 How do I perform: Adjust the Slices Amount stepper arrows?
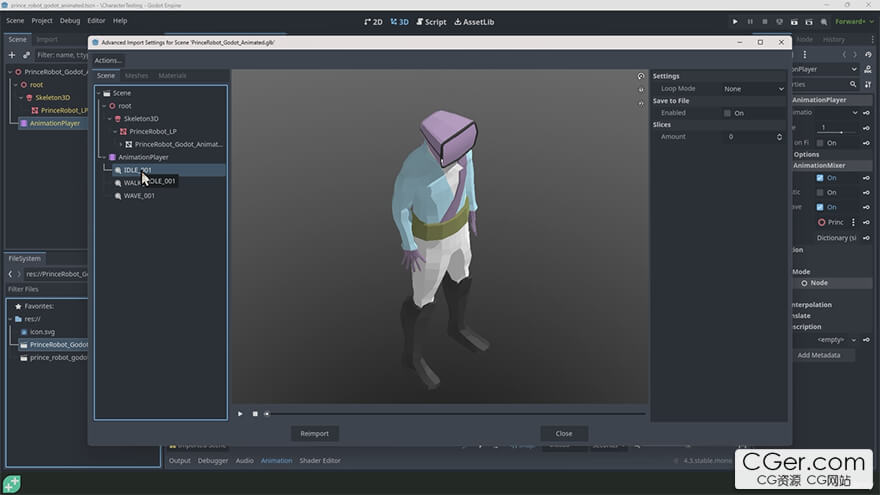pos(779,137)
